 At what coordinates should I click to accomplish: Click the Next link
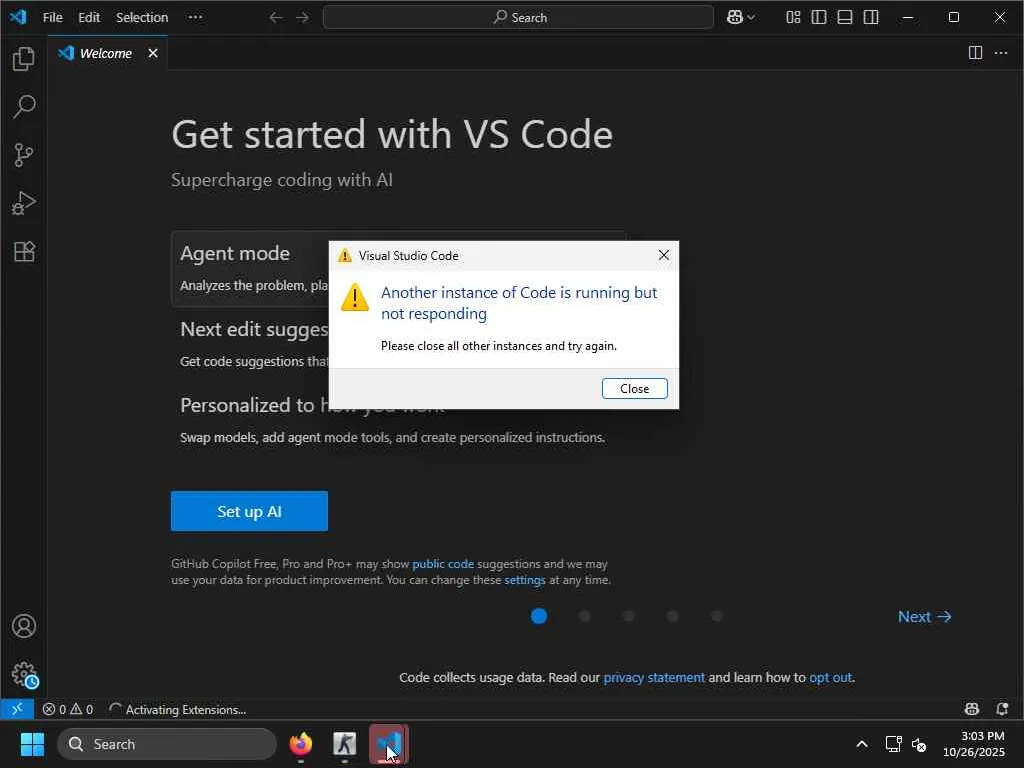point(924,616)
